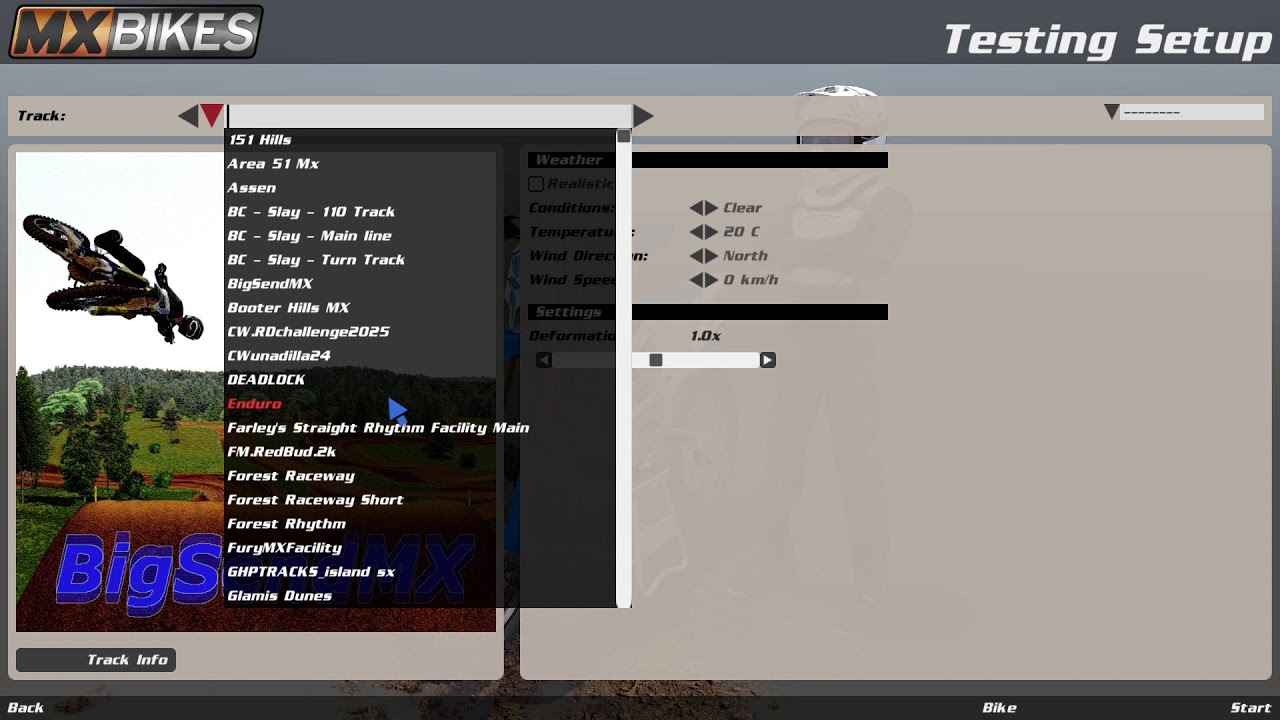This screenshot has height=720, width=1280.
Task: Adjust Wind Speed 0 km/h stepper
Action: pos(704,280)
